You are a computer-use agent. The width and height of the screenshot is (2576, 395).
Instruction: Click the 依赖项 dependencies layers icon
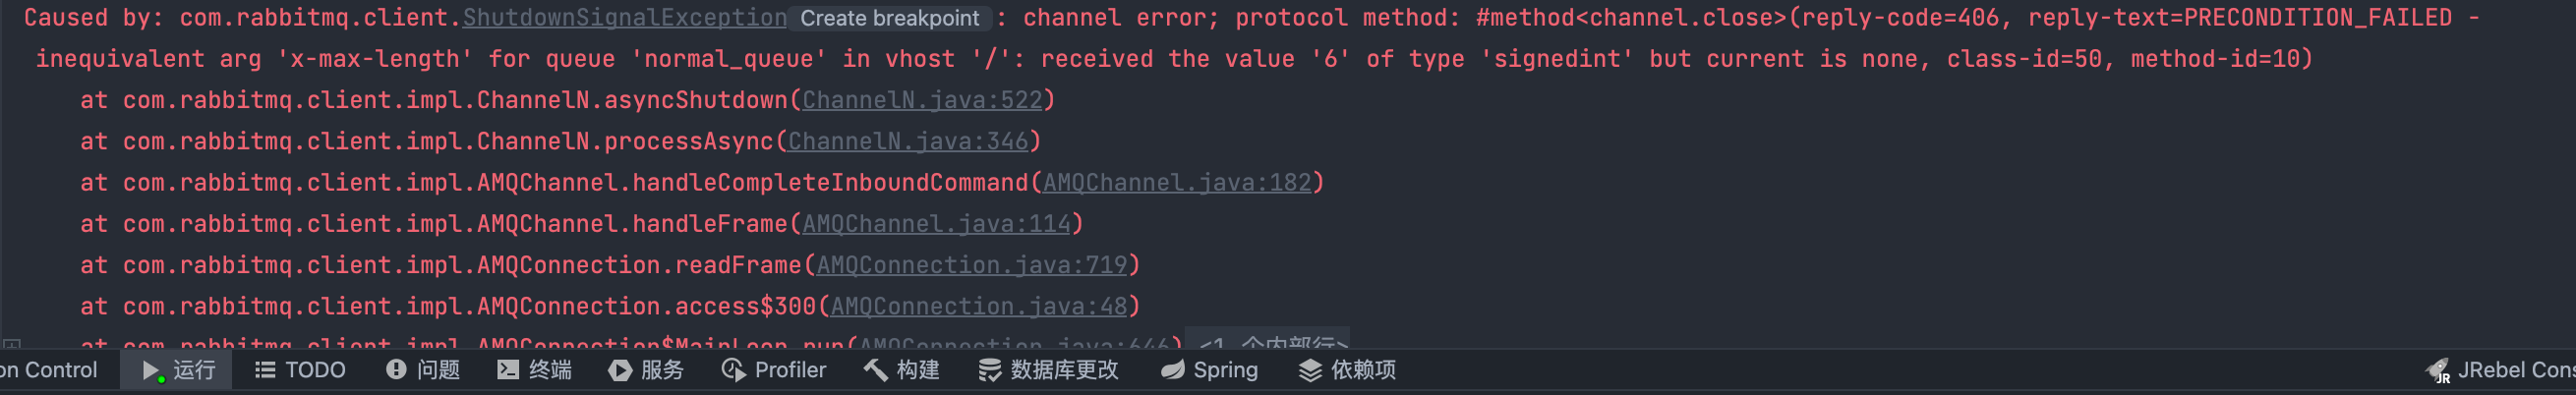(x=1310, y=370)
